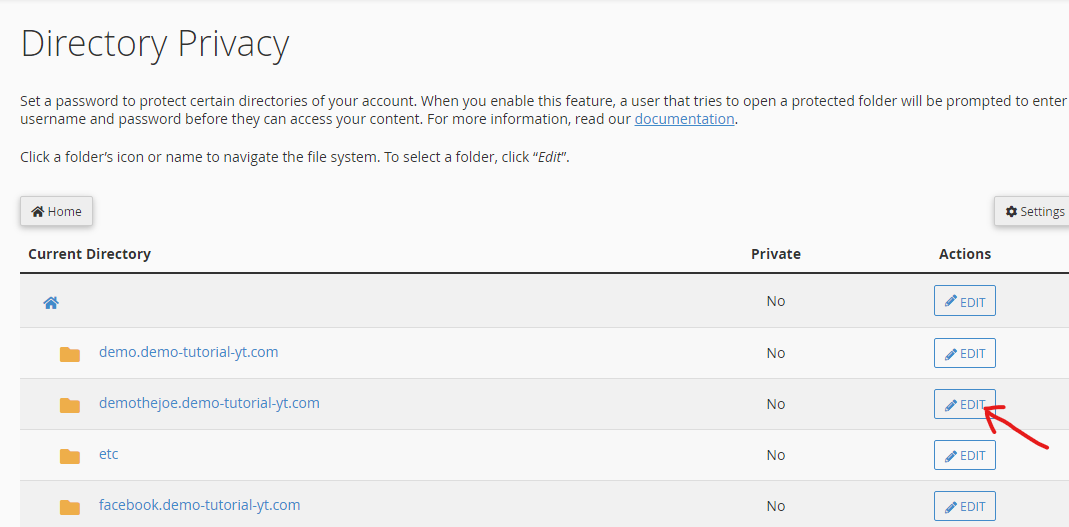Click Edit for the etc folder

[x=964, y=455]
